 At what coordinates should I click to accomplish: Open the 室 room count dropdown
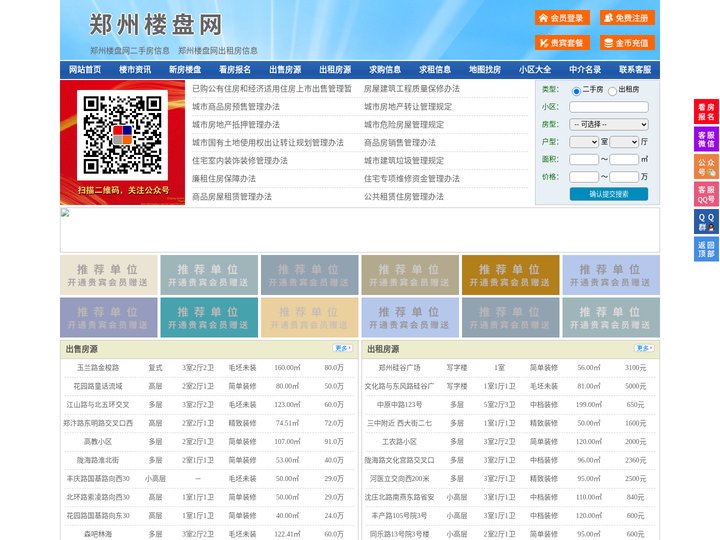click(x=584, y=142)
